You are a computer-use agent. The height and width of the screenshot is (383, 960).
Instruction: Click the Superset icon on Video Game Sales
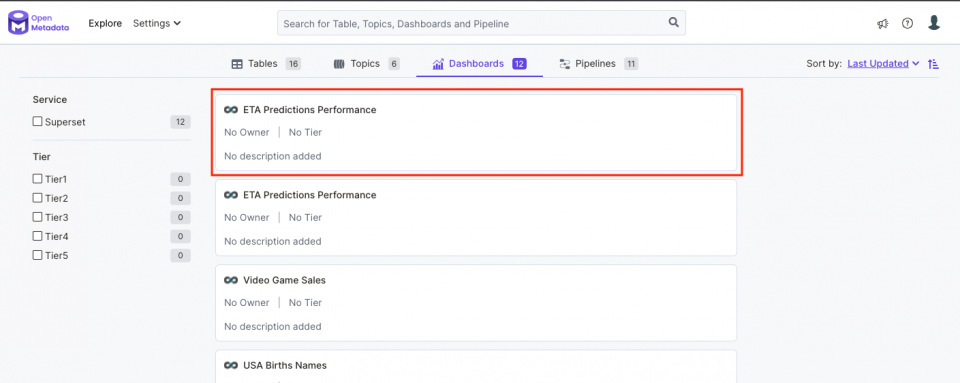pos(231,280)
